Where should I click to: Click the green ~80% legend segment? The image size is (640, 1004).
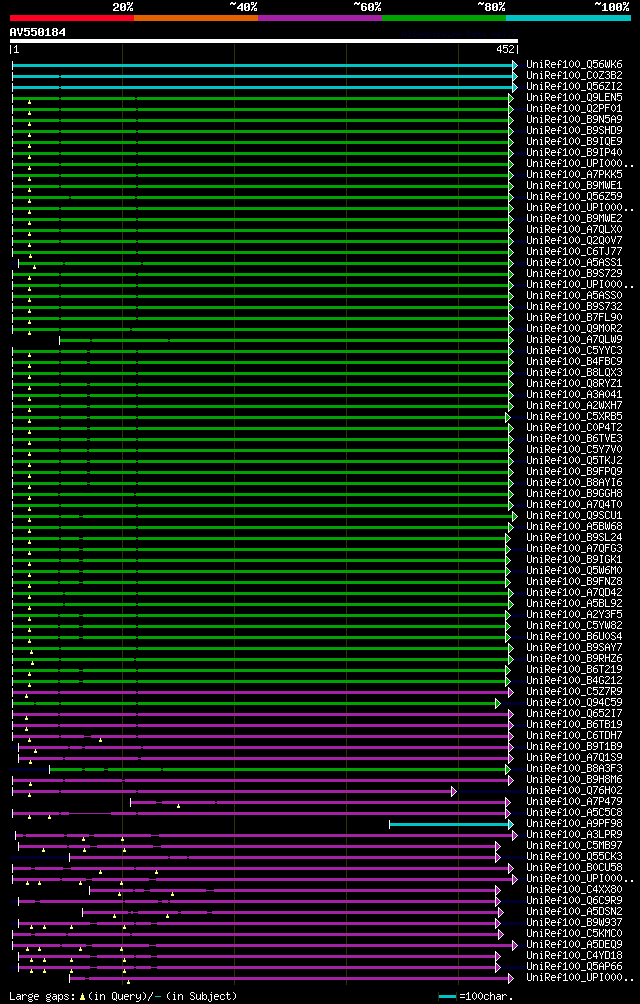444,18
